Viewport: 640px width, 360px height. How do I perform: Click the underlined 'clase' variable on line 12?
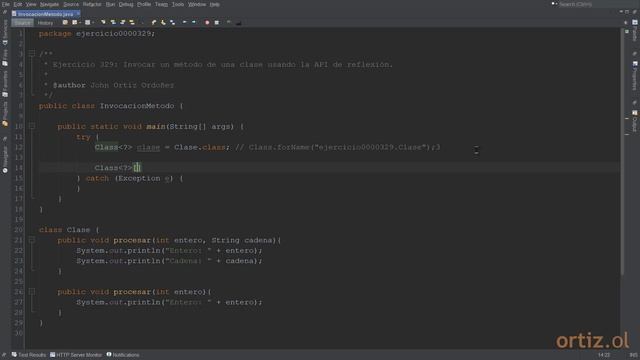148,147
